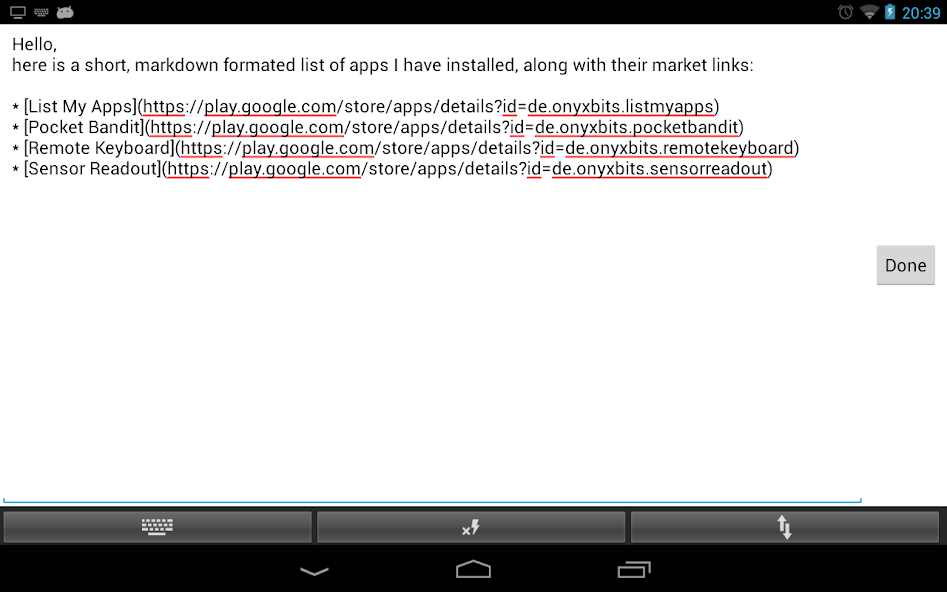The width and height of the screenshot is (947, 592).
Task: Tap the up-down arrows icon in the bottom bar
Action: [785, 526]
